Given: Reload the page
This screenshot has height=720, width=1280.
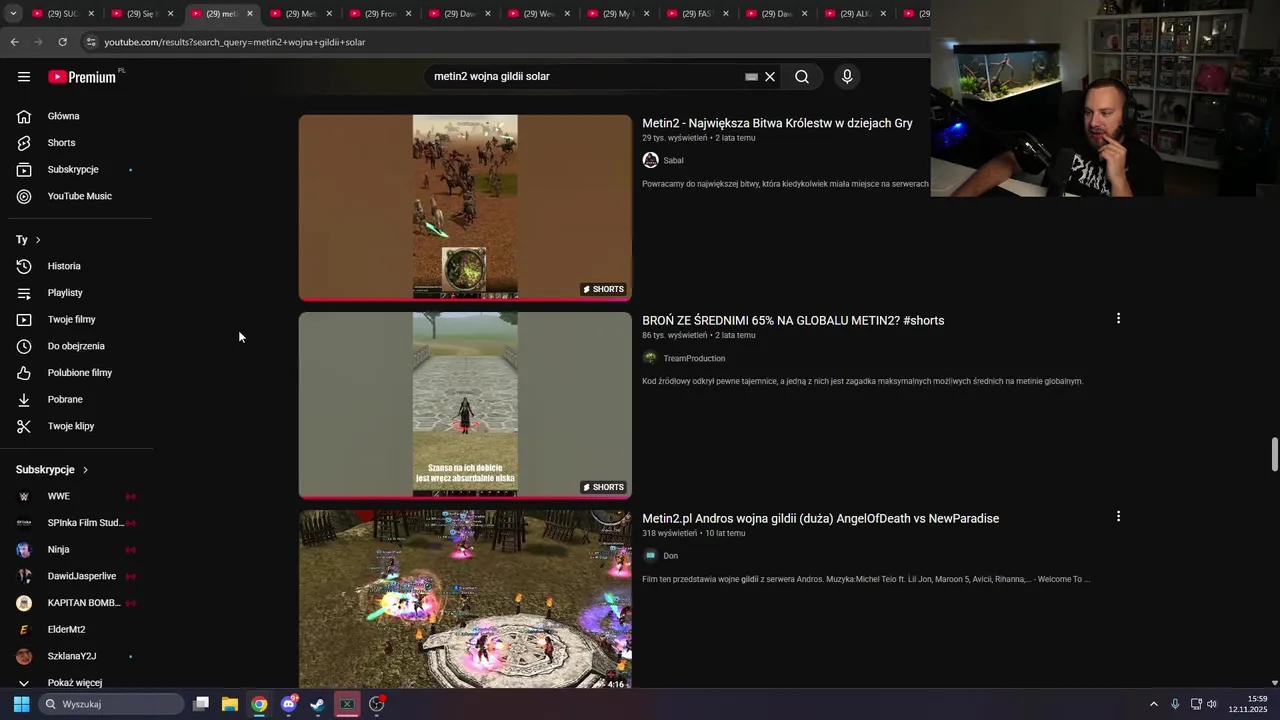Looking at the screenshot, I should coord(62,42).
